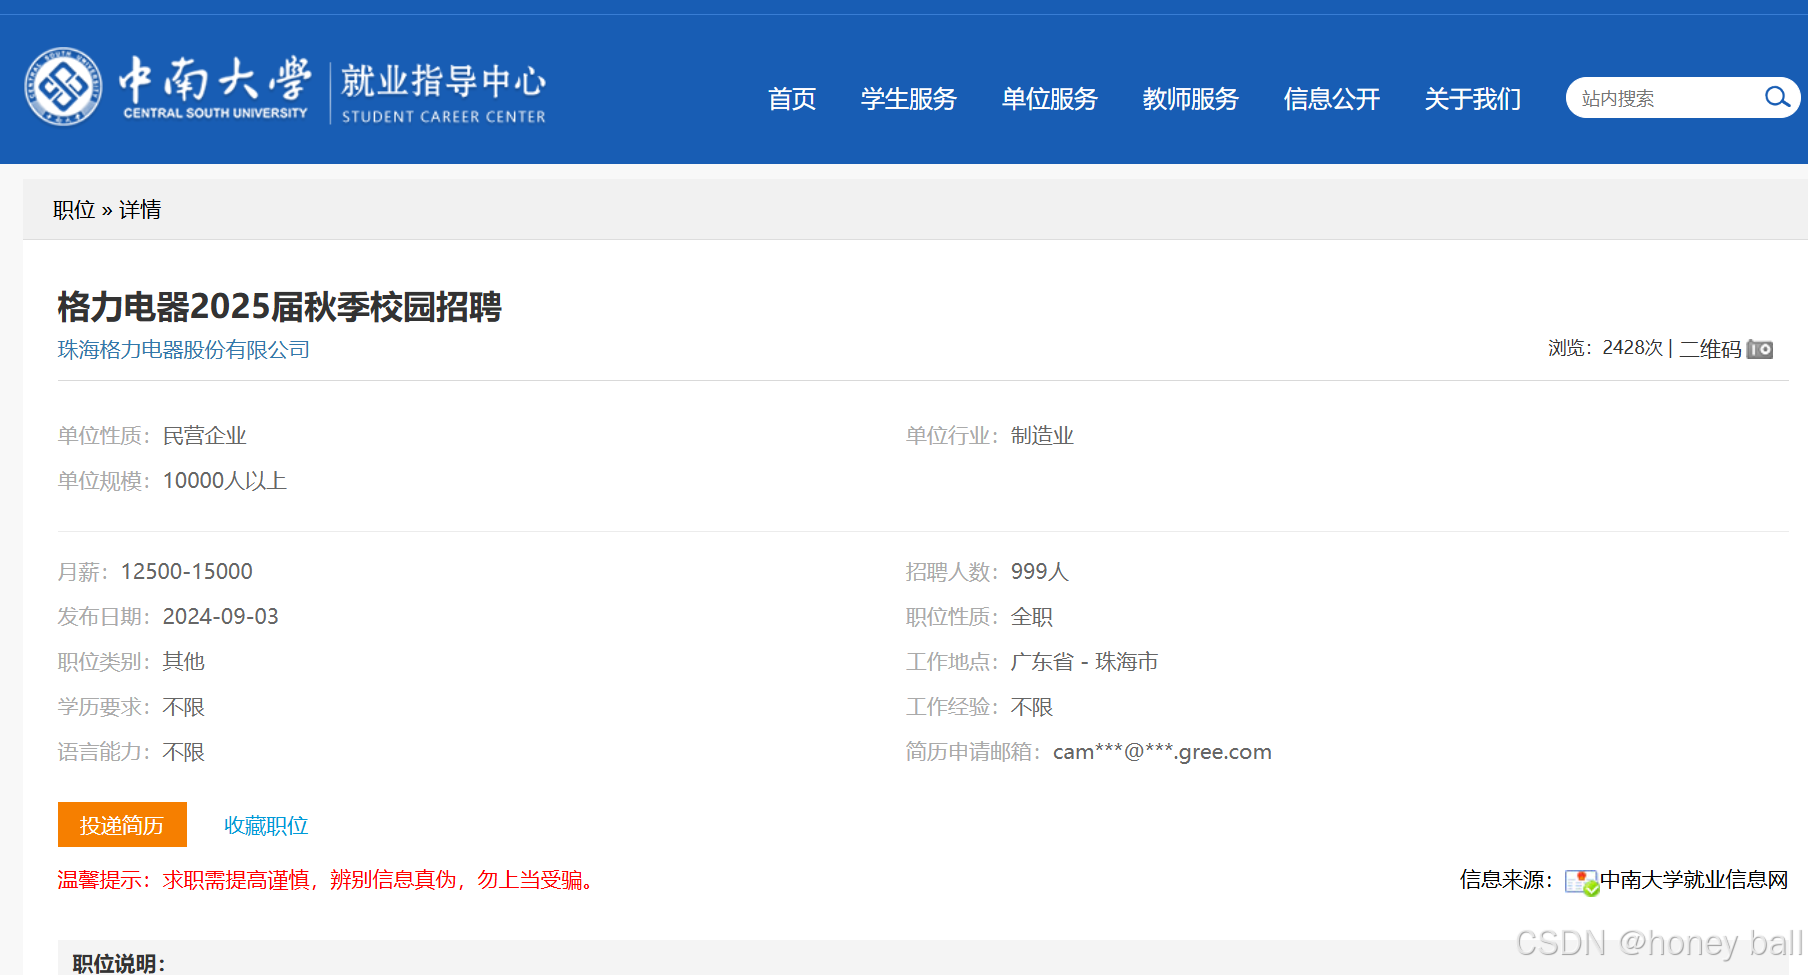Click the 就业指导中心 header title
The image size is (1808, 975).
tap(444, 81)
